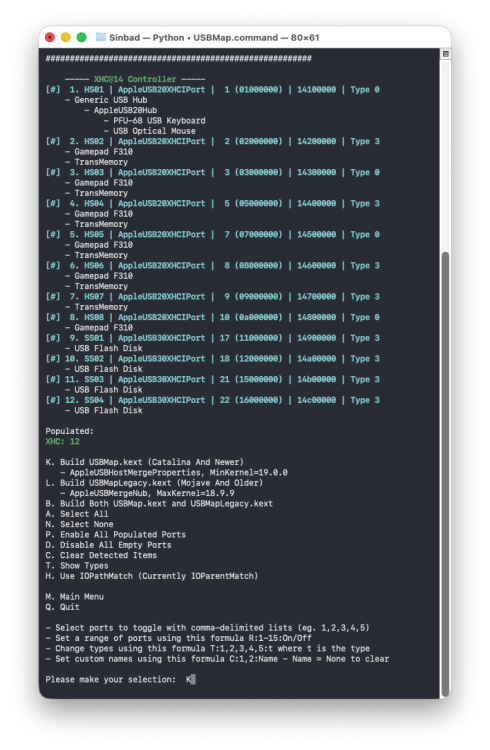Click the '3. HS03' port row
The image size is (490, 750).
pyautogui.click(x=212, y=172)
